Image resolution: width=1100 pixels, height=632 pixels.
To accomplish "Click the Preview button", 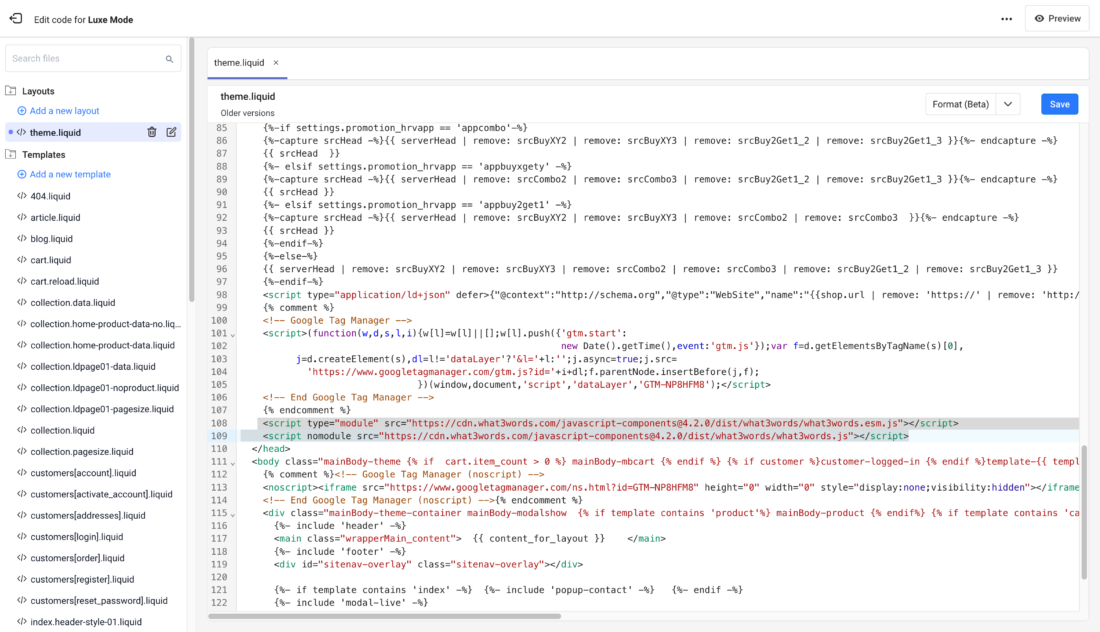I will (1057, 19).
